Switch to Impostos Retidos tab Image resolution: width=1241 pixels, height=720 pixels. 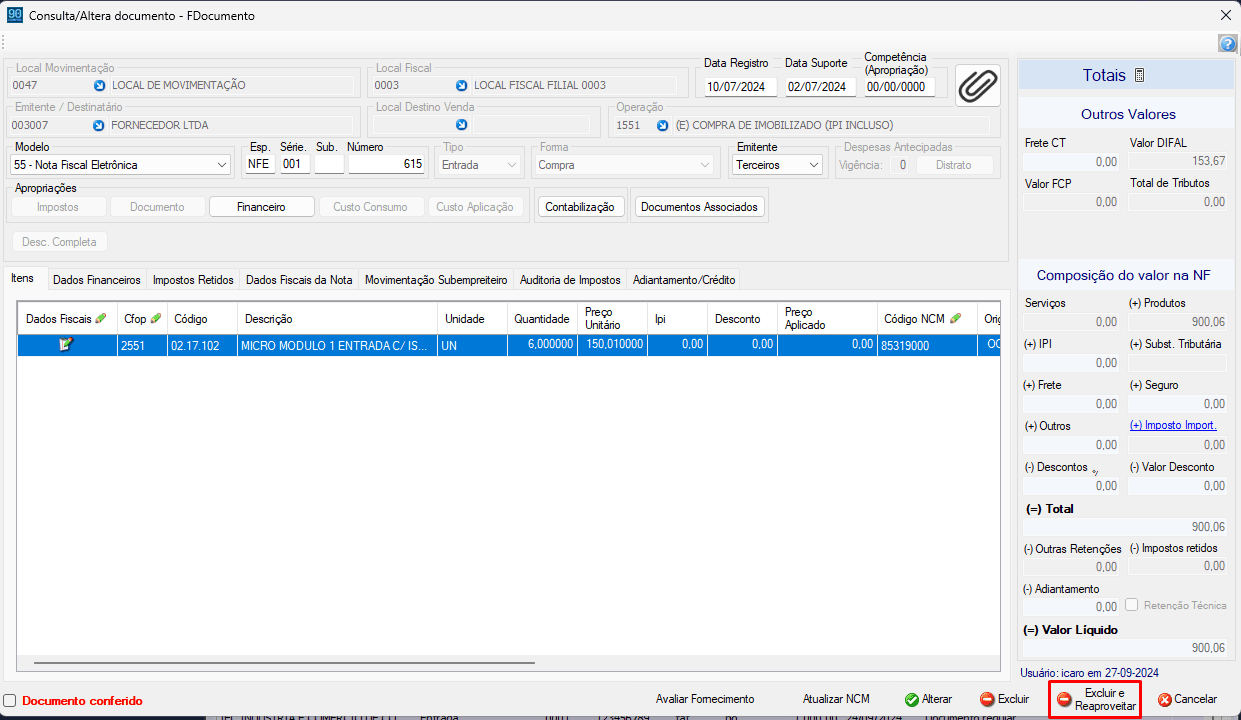pyautogui.click(x=193, y=280)
